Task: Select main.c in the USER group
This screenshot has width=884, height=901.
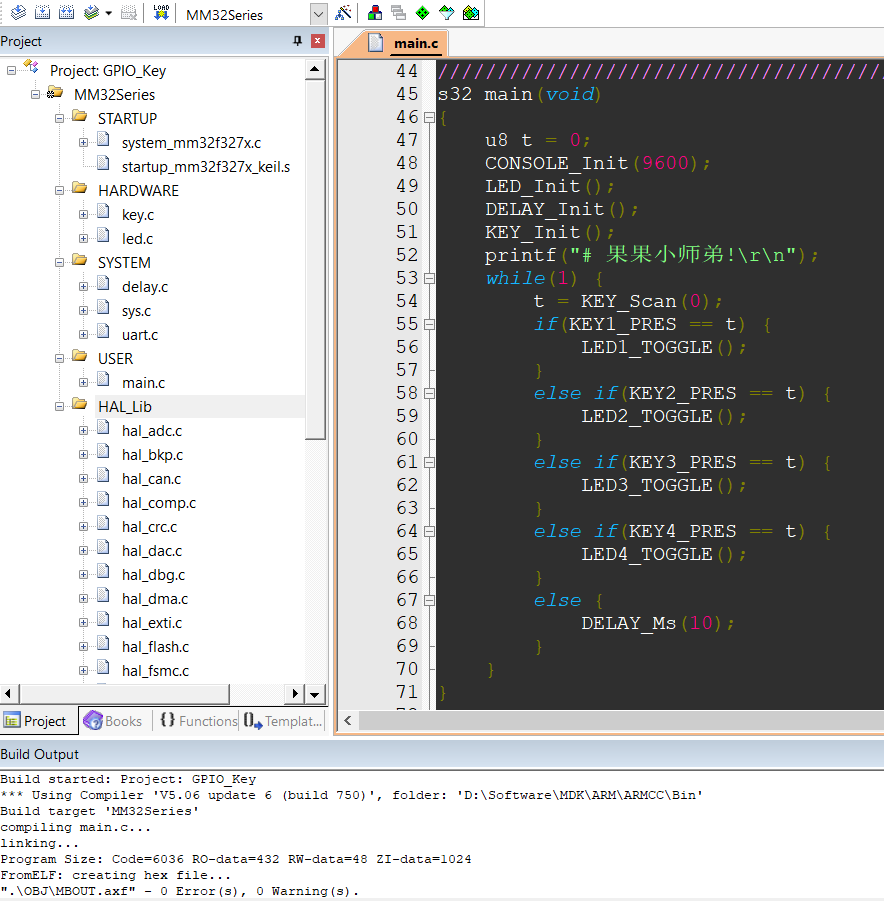Action: (143, 383)
